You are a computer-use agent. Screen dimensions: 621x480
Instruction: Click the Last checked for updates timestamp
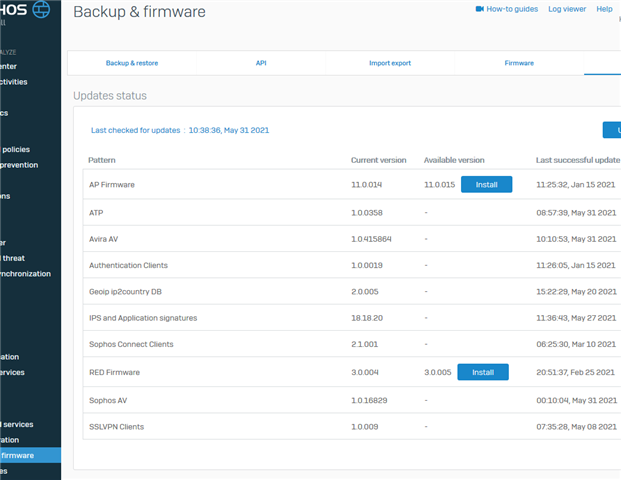pyautogui.click(x=229, y=130)
